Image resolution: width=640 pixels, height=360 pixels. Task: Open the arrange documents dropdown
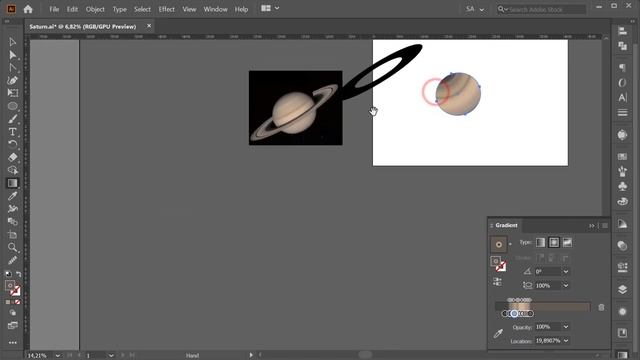click(270, 8)
